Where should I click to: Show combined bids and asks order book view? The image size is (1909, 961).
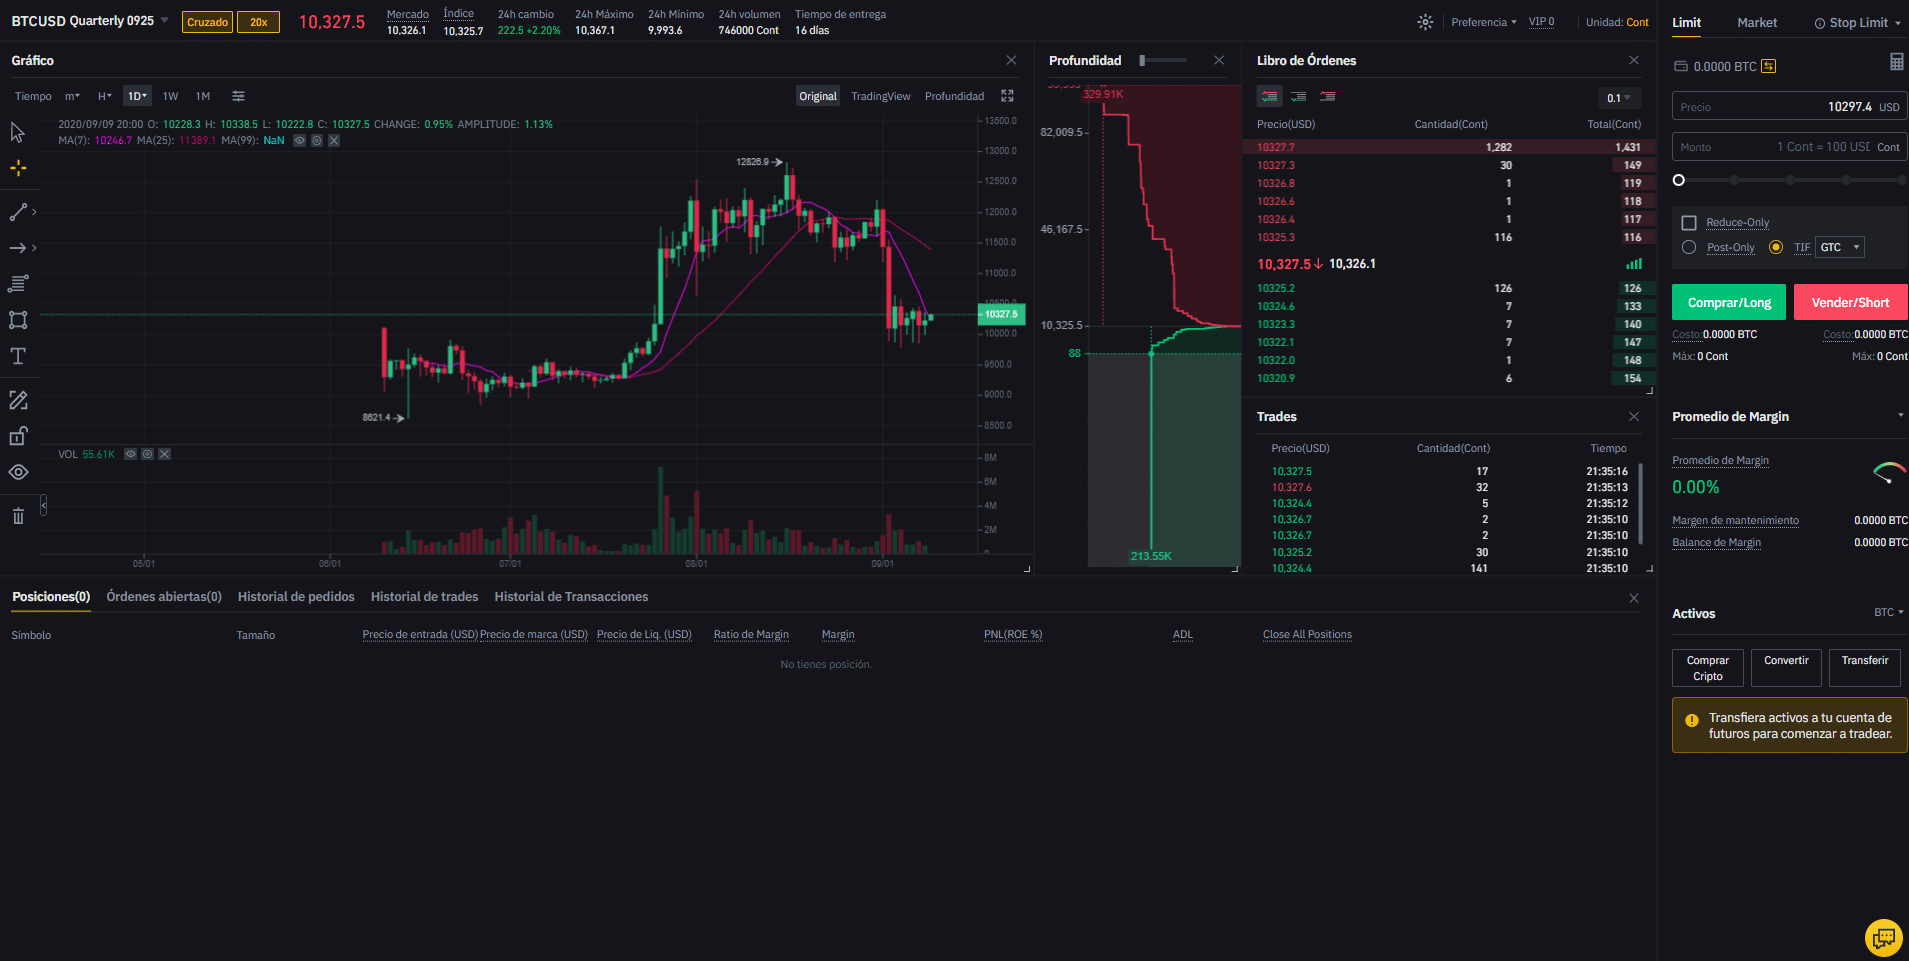[x=1269, y=96]
